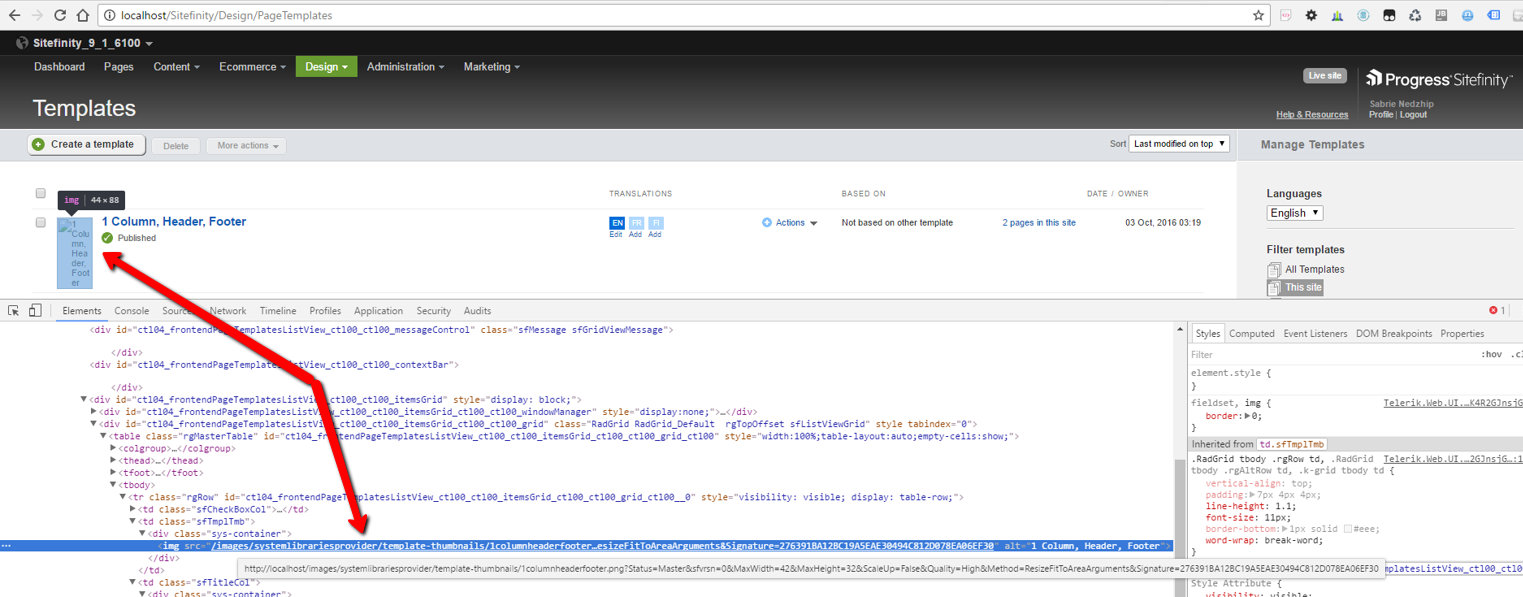Reload the current browser page
The height and width of the screenshot is (597, 1523).
60,15
